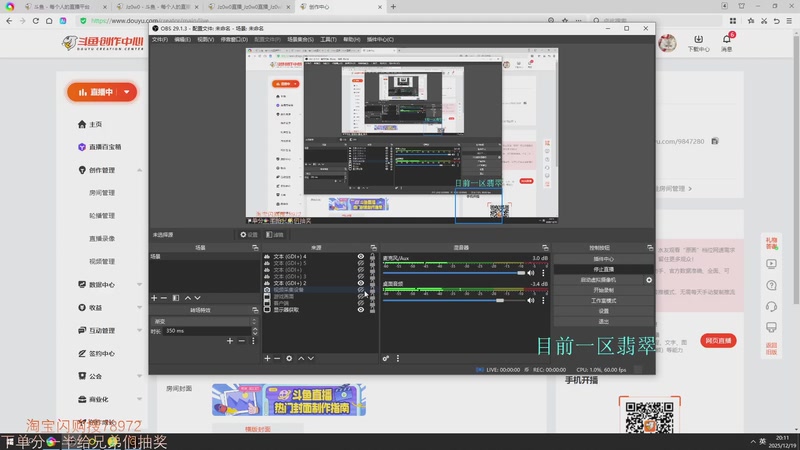This screenshot has height=450, width=800.
Task: Expand 公会 section in Douyu sidebar
Action: [x=139, y=377]
